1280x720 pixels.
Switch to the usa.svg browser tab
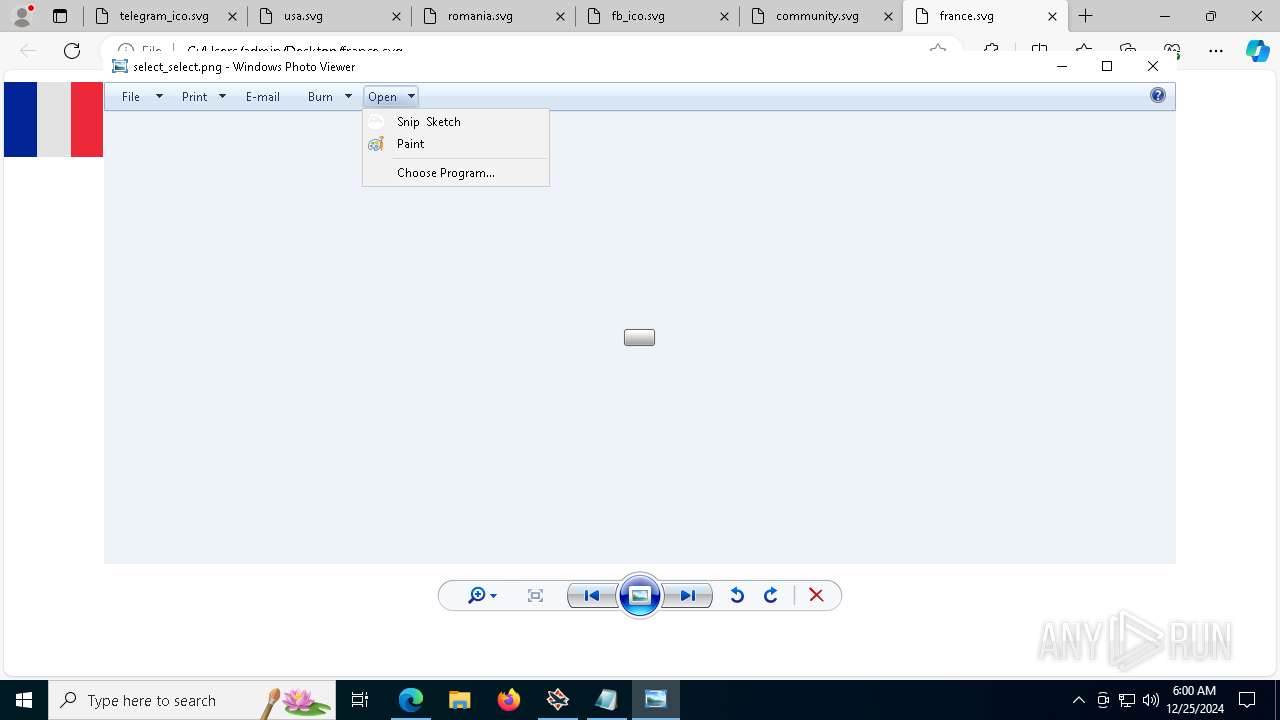[330, 16]
